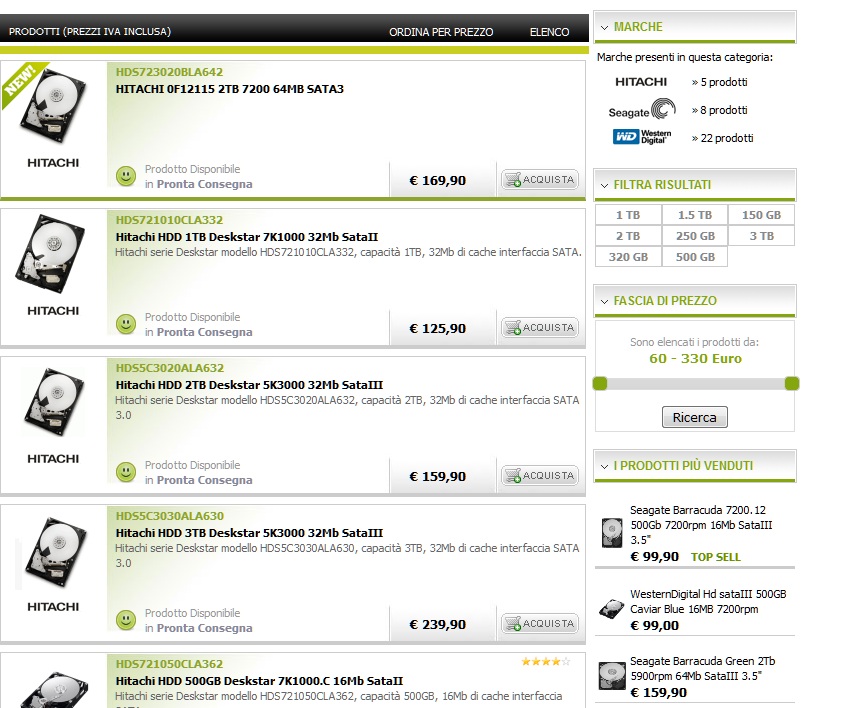
Task: Click star rating of Hitachi 500GB Deskstar
Action: 546,661
